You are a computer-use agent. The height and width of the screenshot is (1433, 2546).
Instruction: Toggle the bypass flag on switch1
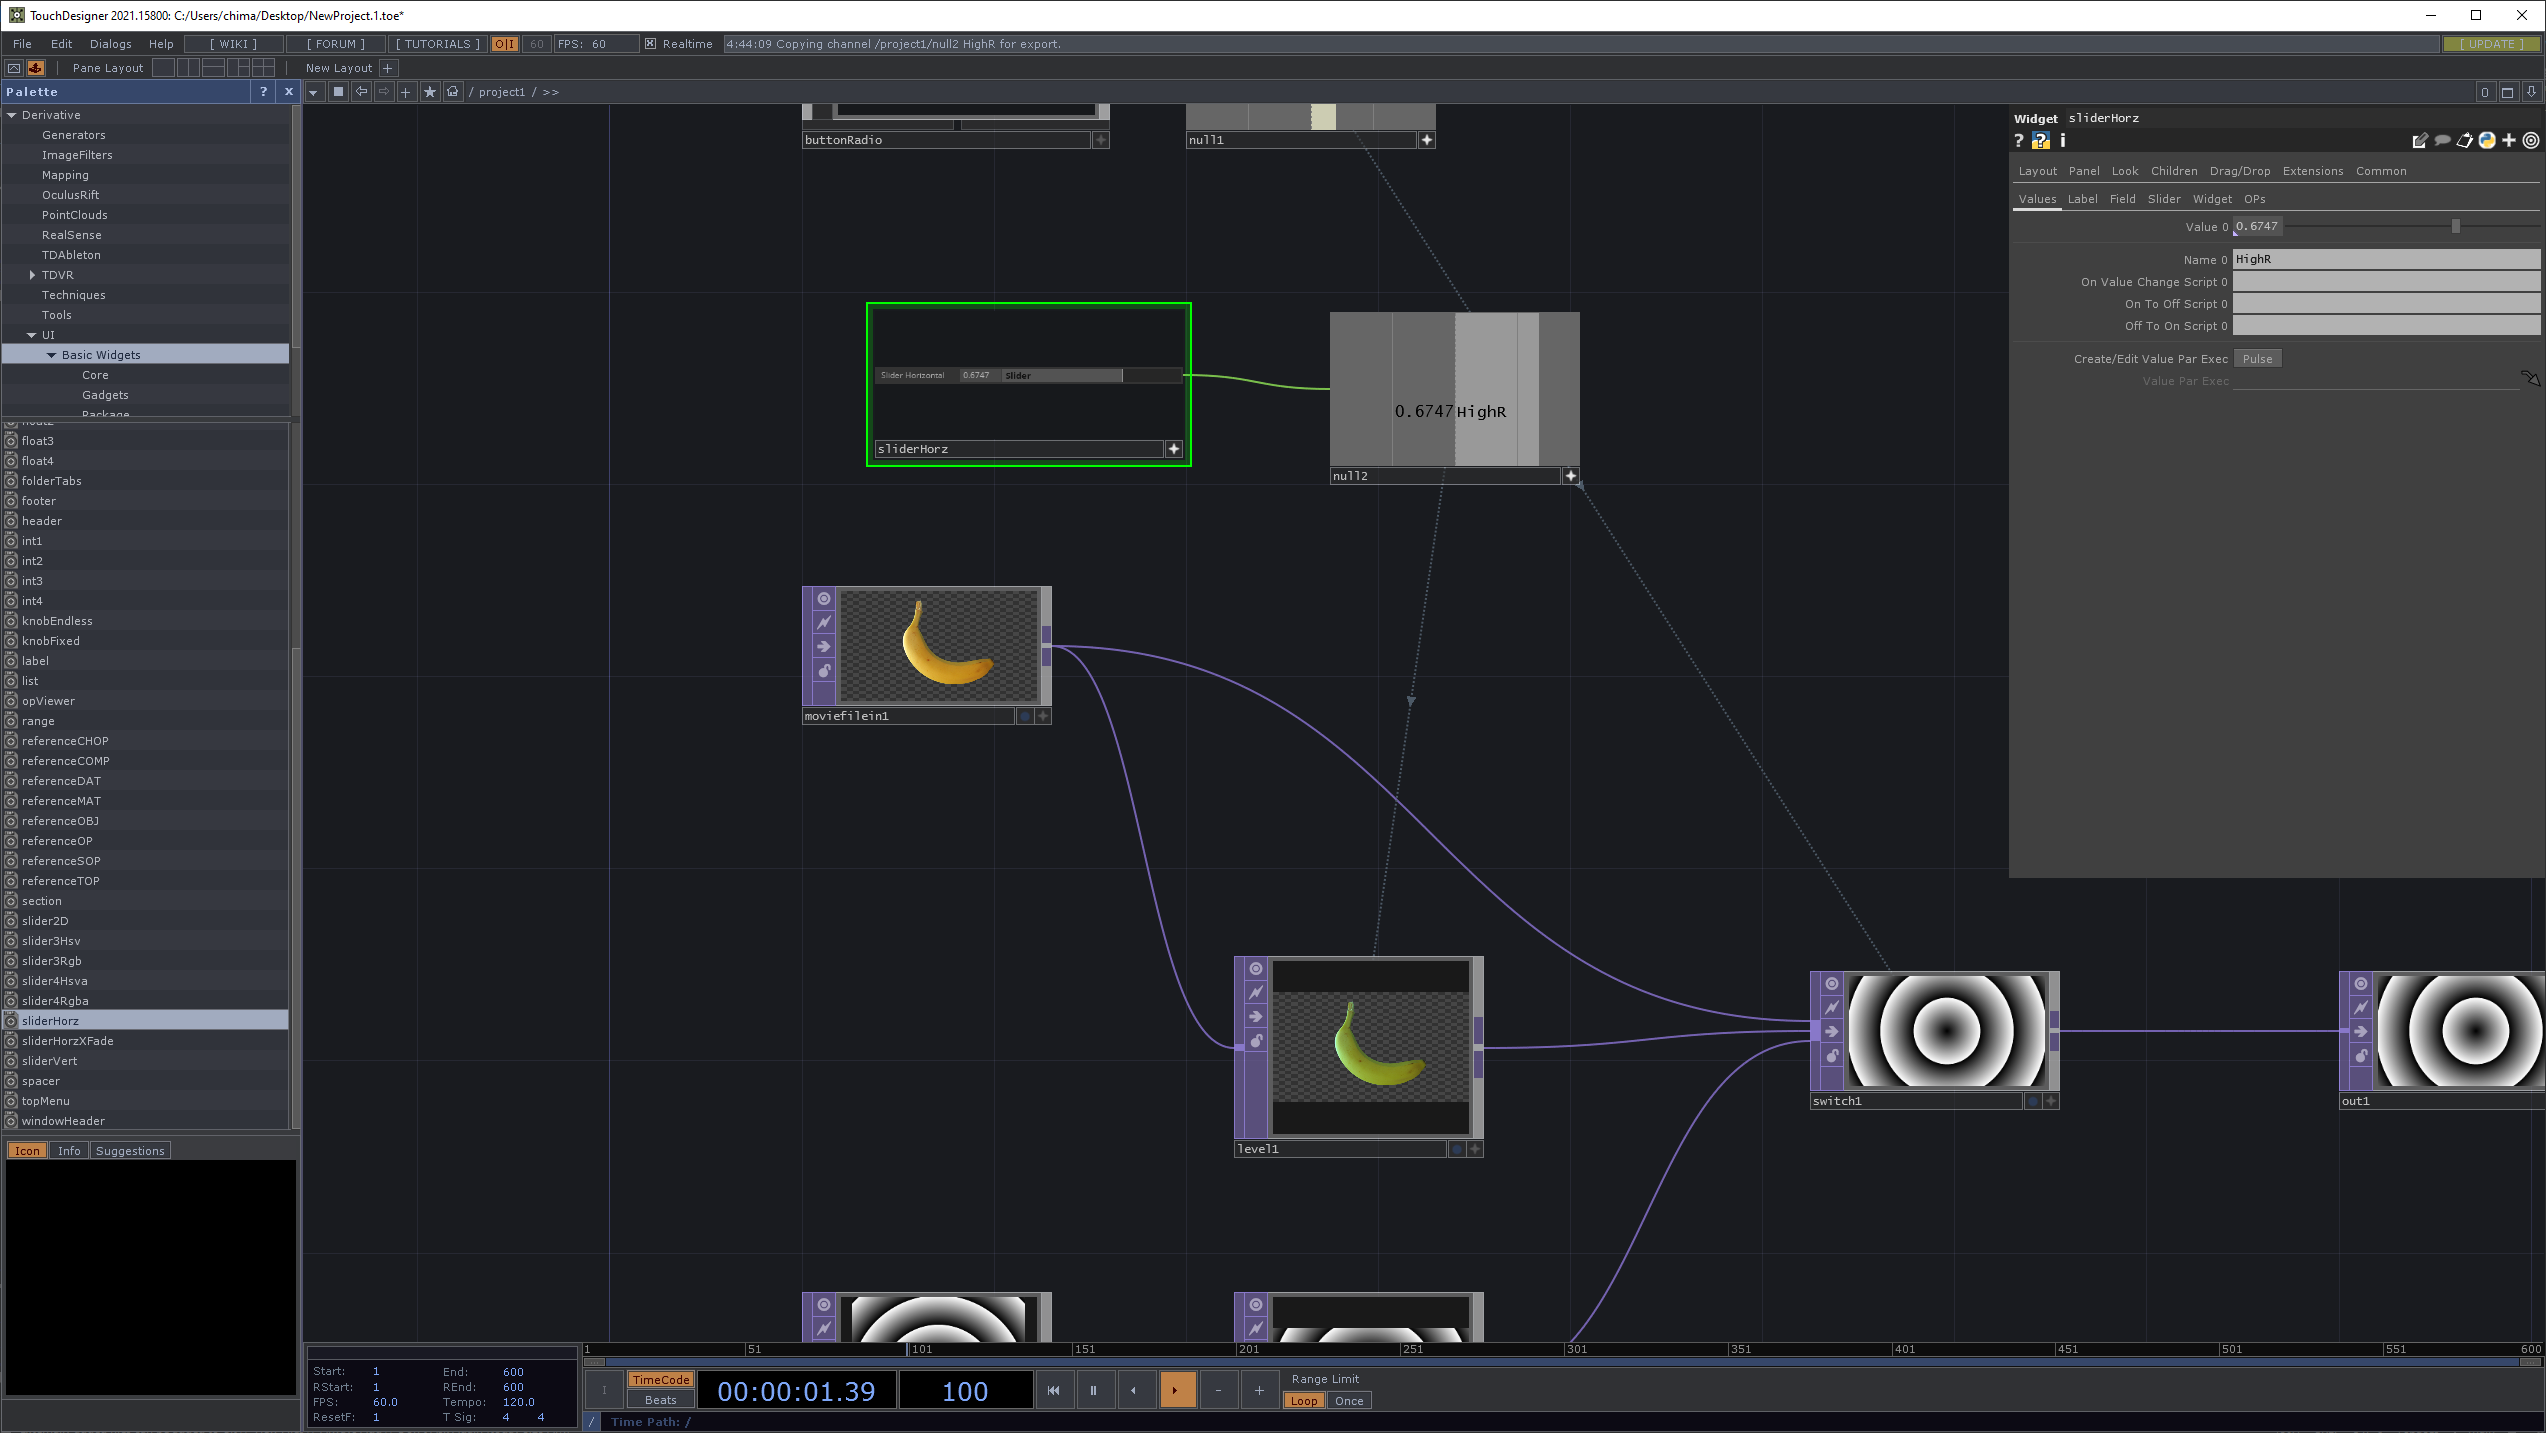[1832, 1007]
